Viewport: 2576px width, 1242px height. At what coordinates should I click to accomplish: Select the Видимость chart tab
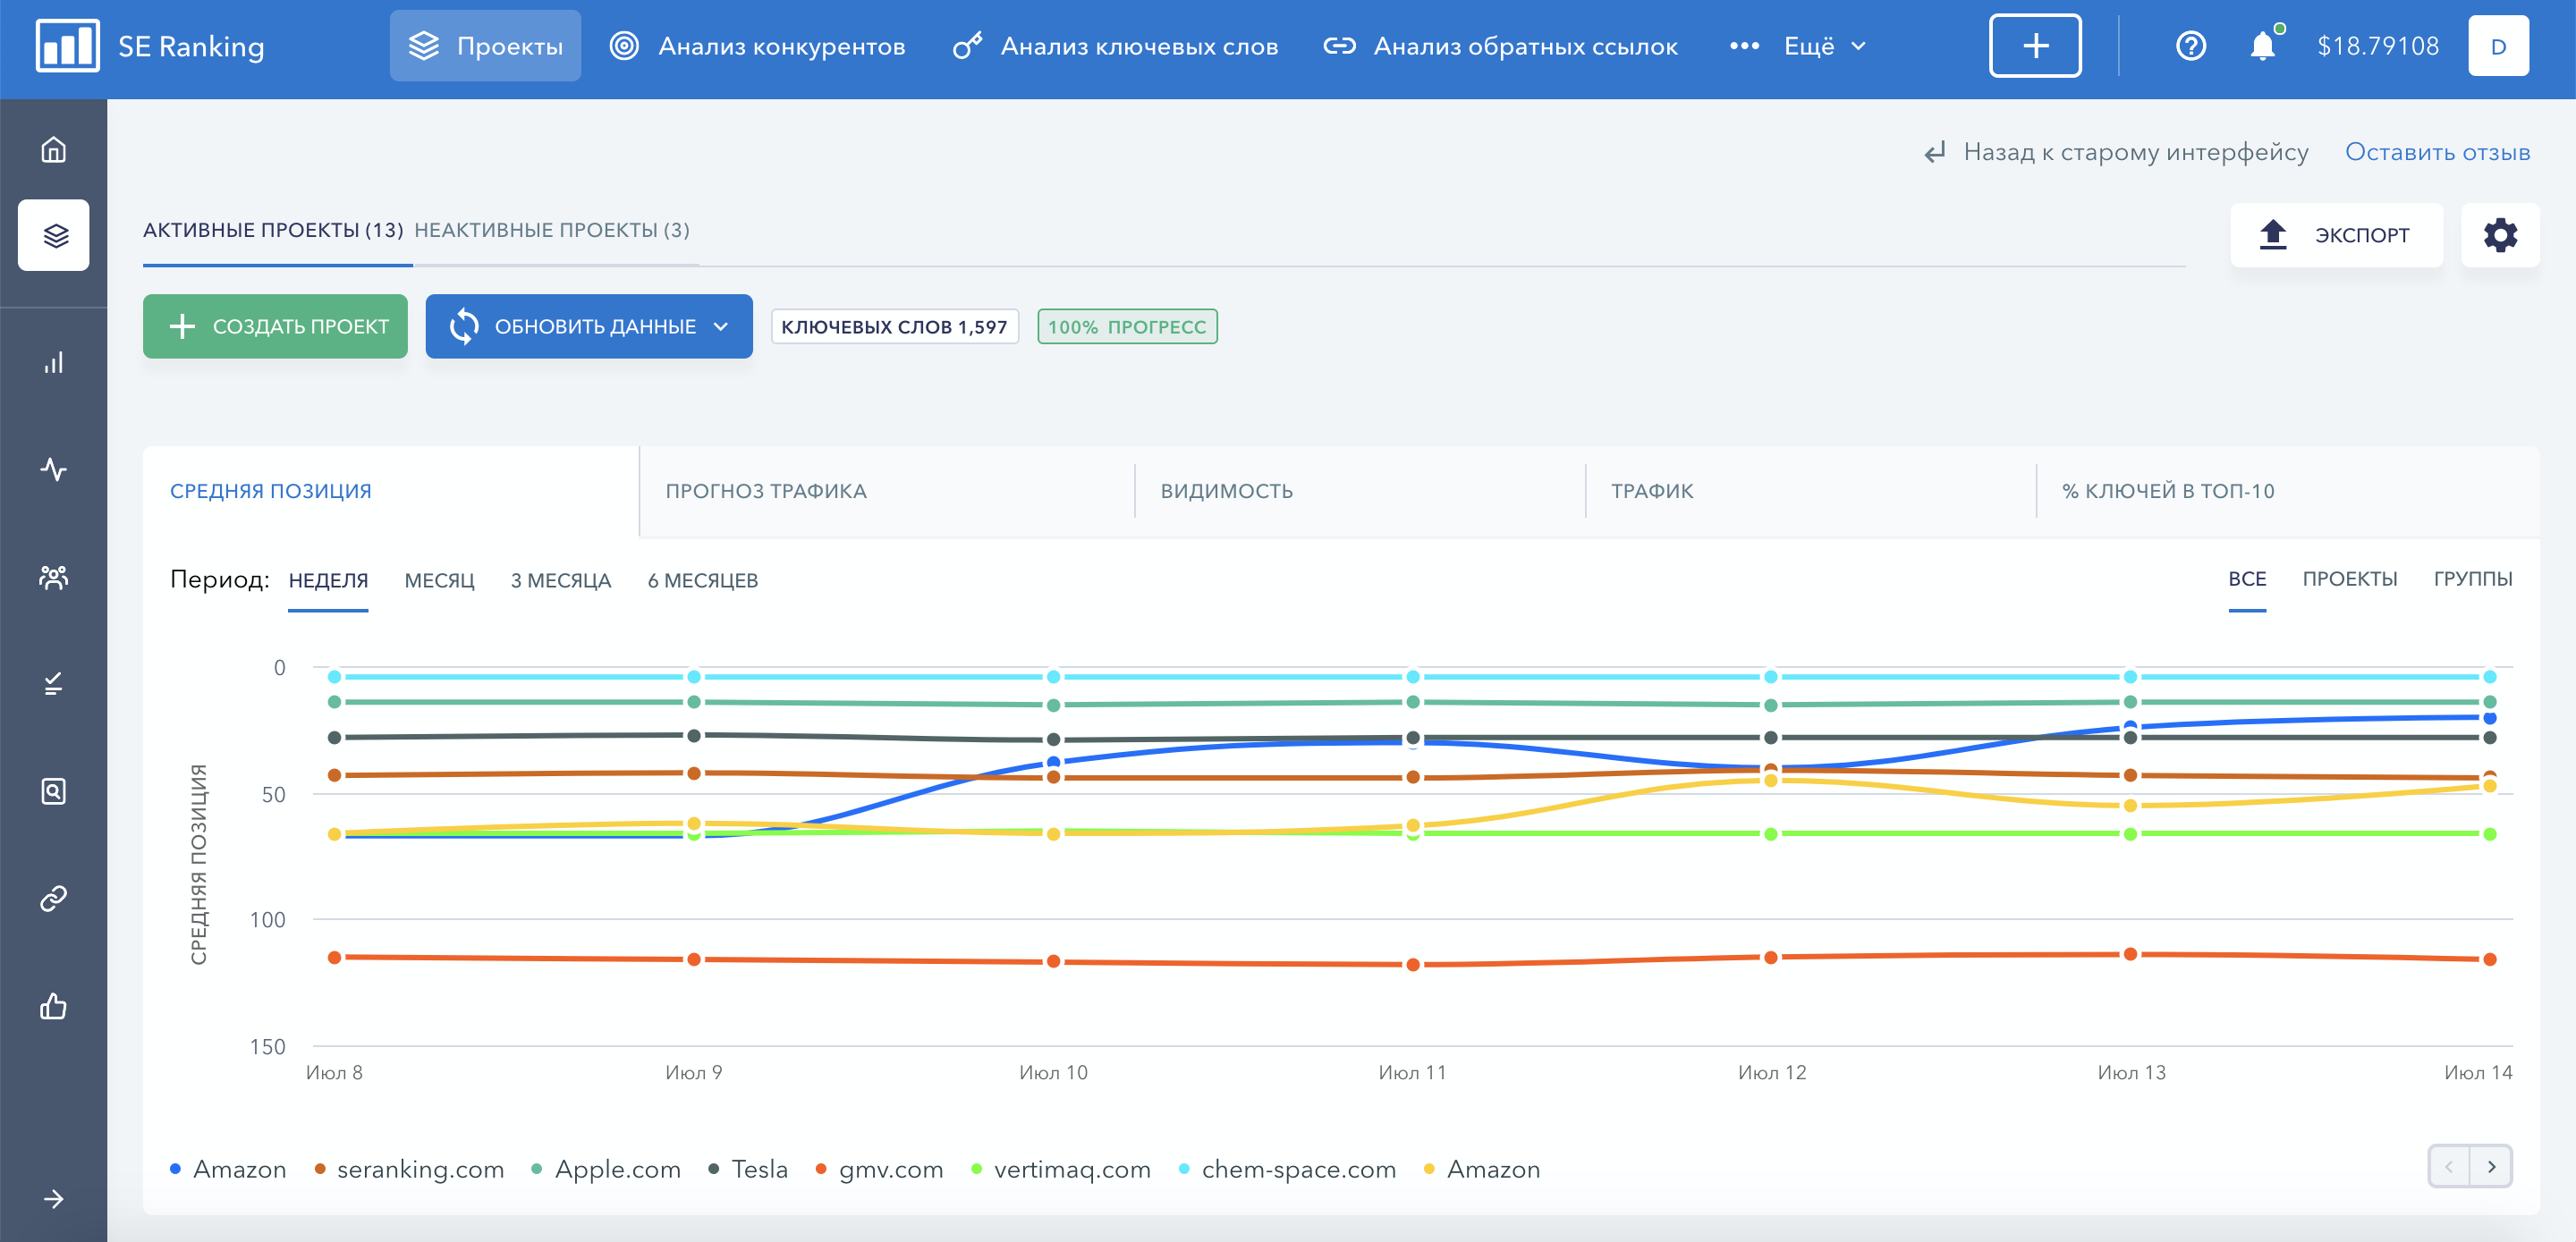1226,491
